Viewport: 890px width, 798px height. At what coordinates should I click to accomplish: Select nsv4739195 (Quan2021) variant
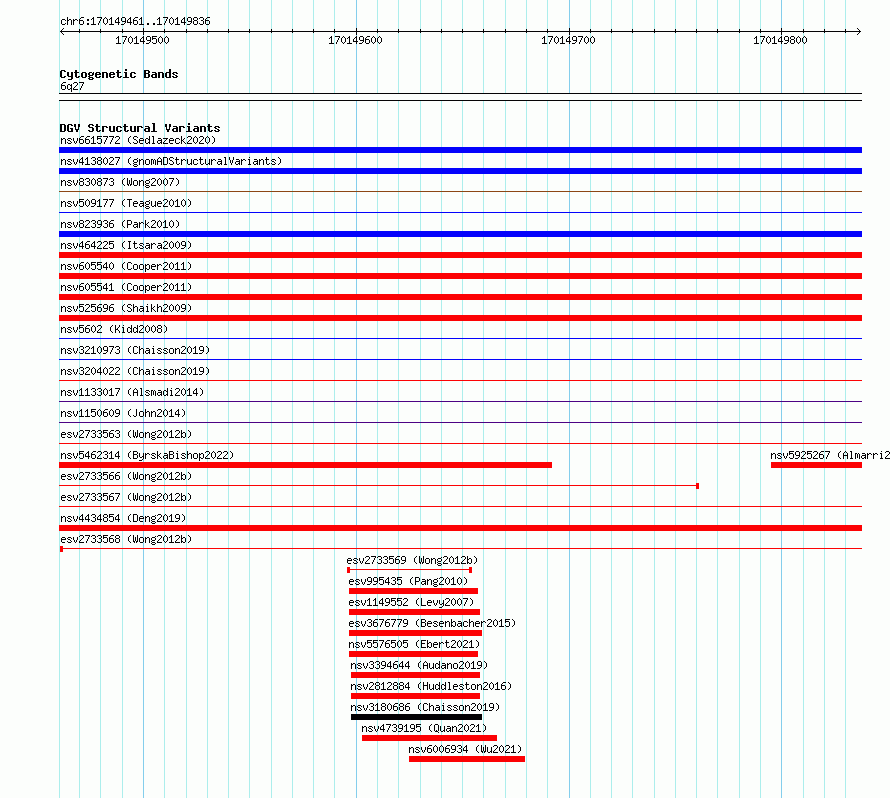pos(424,728)
